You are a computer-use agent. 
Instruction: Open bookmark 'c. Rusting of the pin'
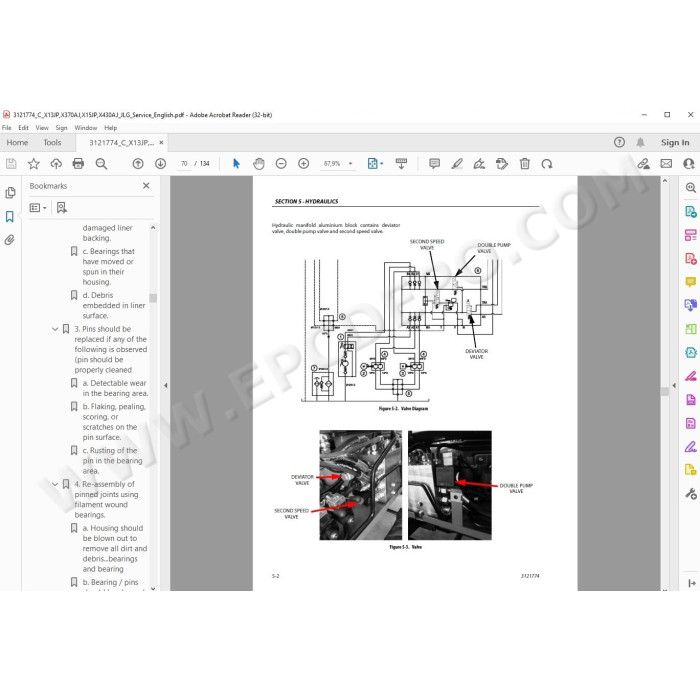pos(112,461)
